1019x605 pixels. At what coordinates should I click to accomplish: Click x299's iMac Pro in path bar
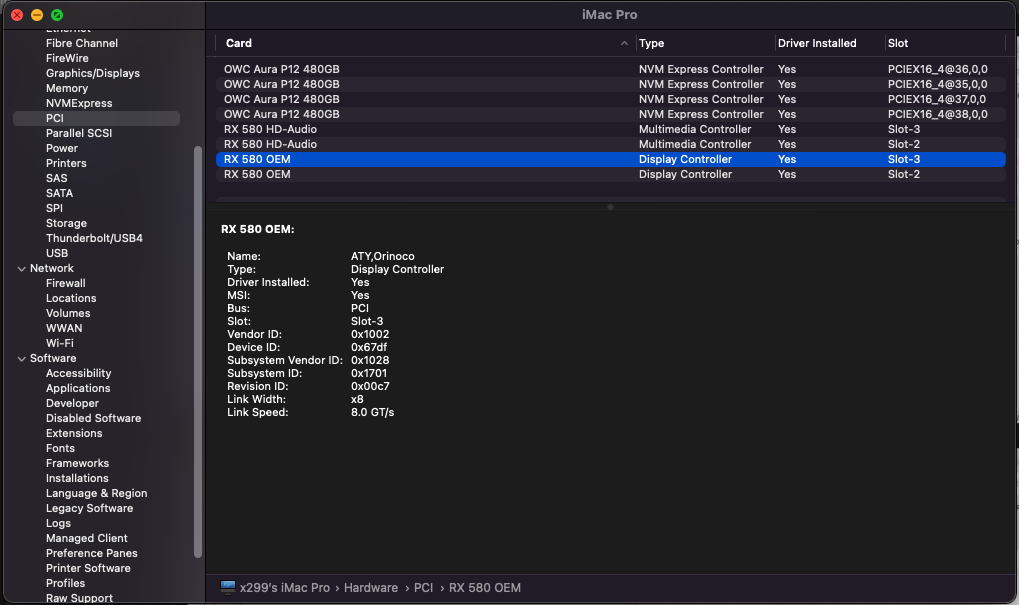coord(285,587)
